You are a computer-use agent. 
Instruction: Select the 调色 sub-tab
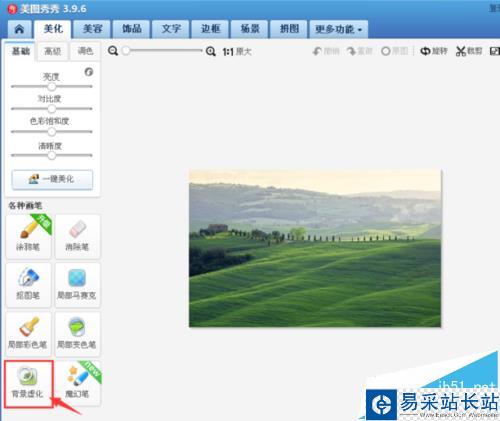click(x=85, y=51)
